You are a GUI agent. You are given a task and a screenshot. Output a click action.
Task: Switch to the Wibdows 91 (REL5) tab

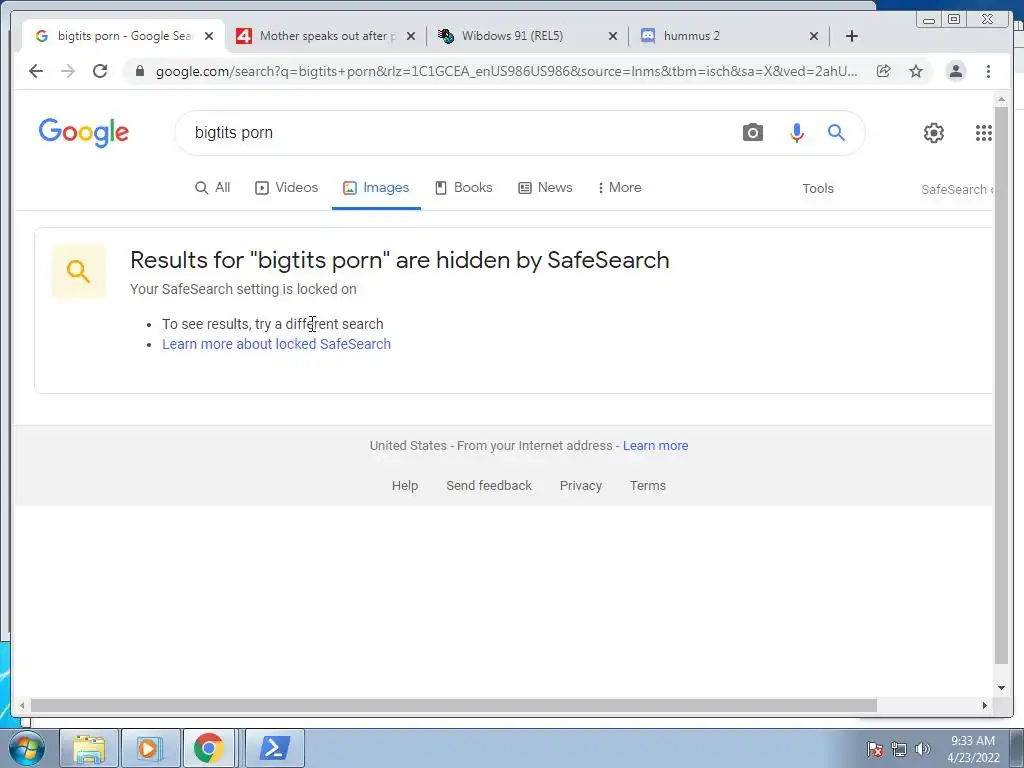tap(528, 36)
